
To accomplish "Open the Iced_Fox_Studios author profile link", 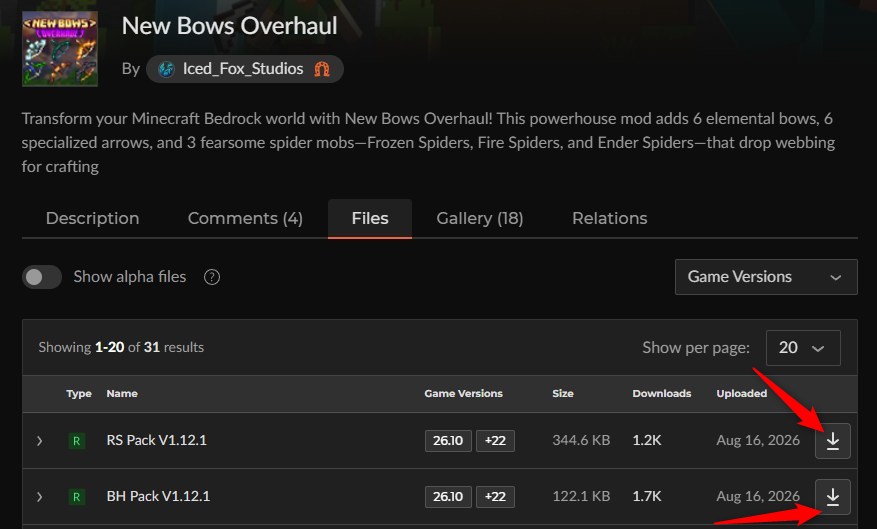I will (244, 69).
